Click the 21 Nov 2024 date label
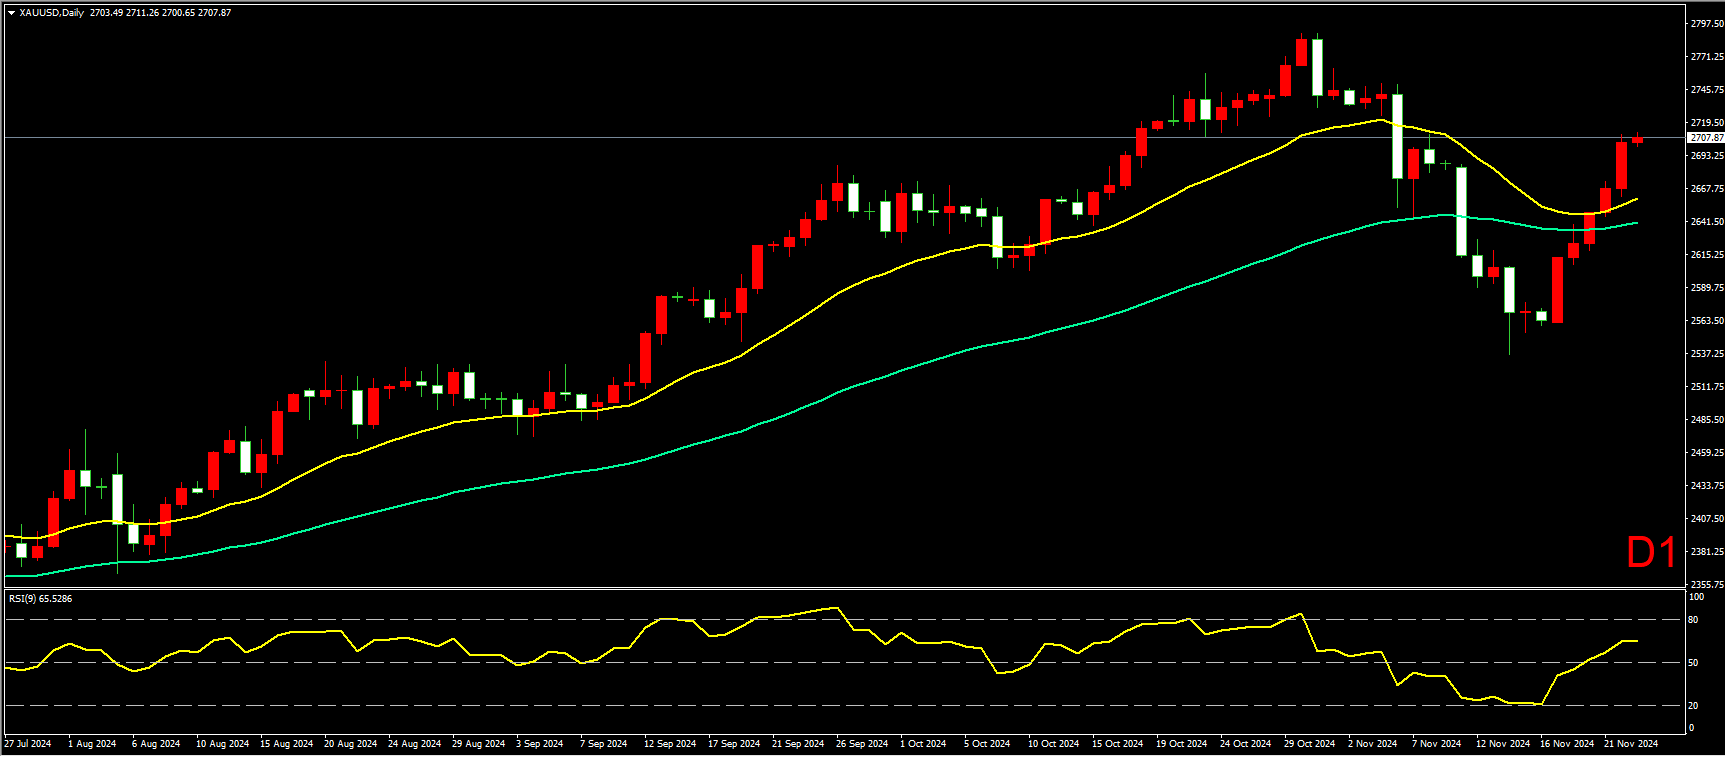 pyautogui.click(x=1631, y=743)
